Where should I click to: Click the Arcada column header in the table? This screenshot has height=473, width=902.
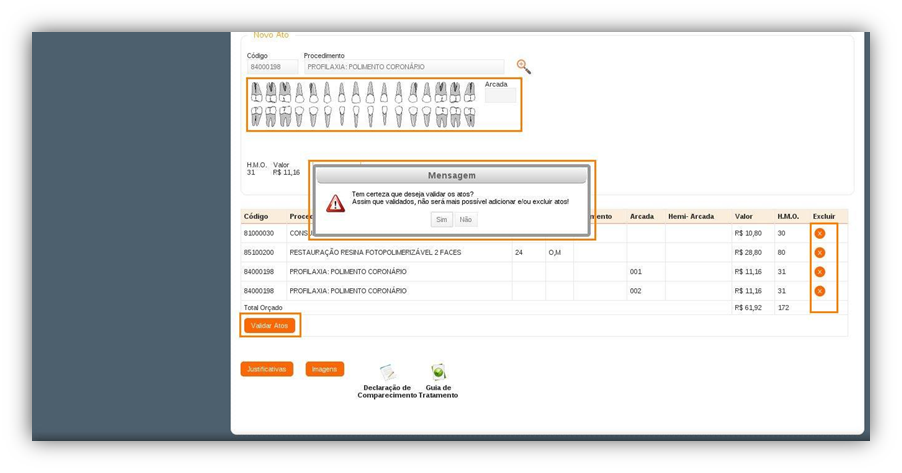(x=641, y=216)
